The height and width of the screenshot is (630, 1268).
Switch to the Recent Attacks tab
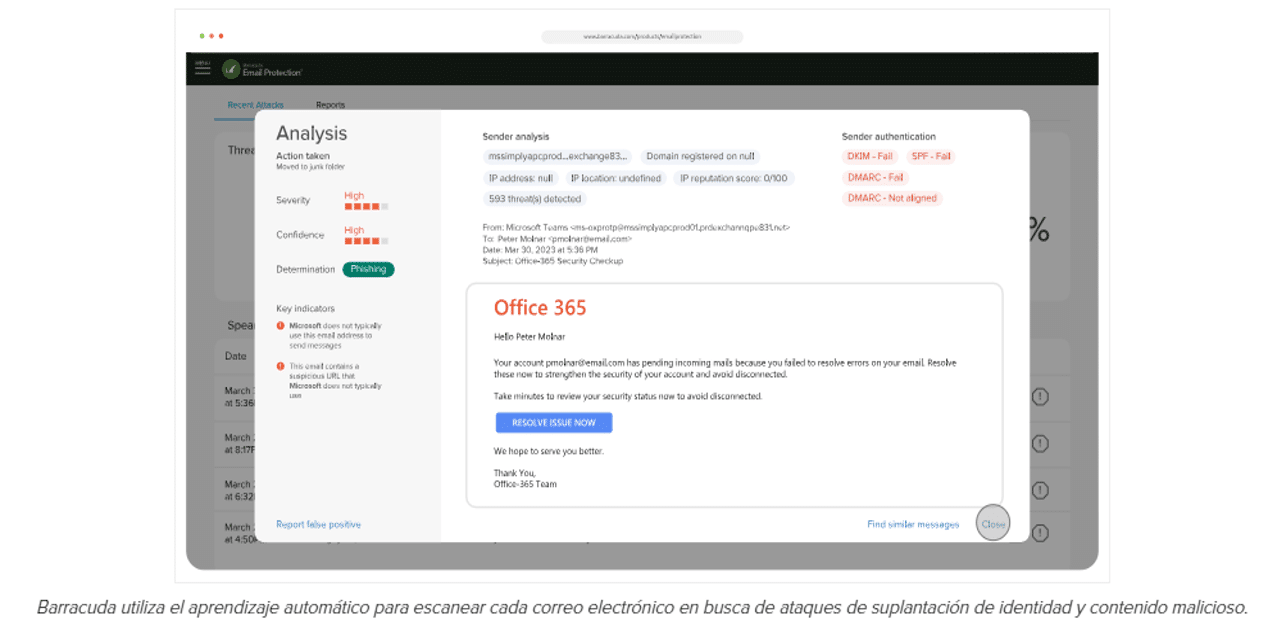pyautogui.click(x=255, y=105)
